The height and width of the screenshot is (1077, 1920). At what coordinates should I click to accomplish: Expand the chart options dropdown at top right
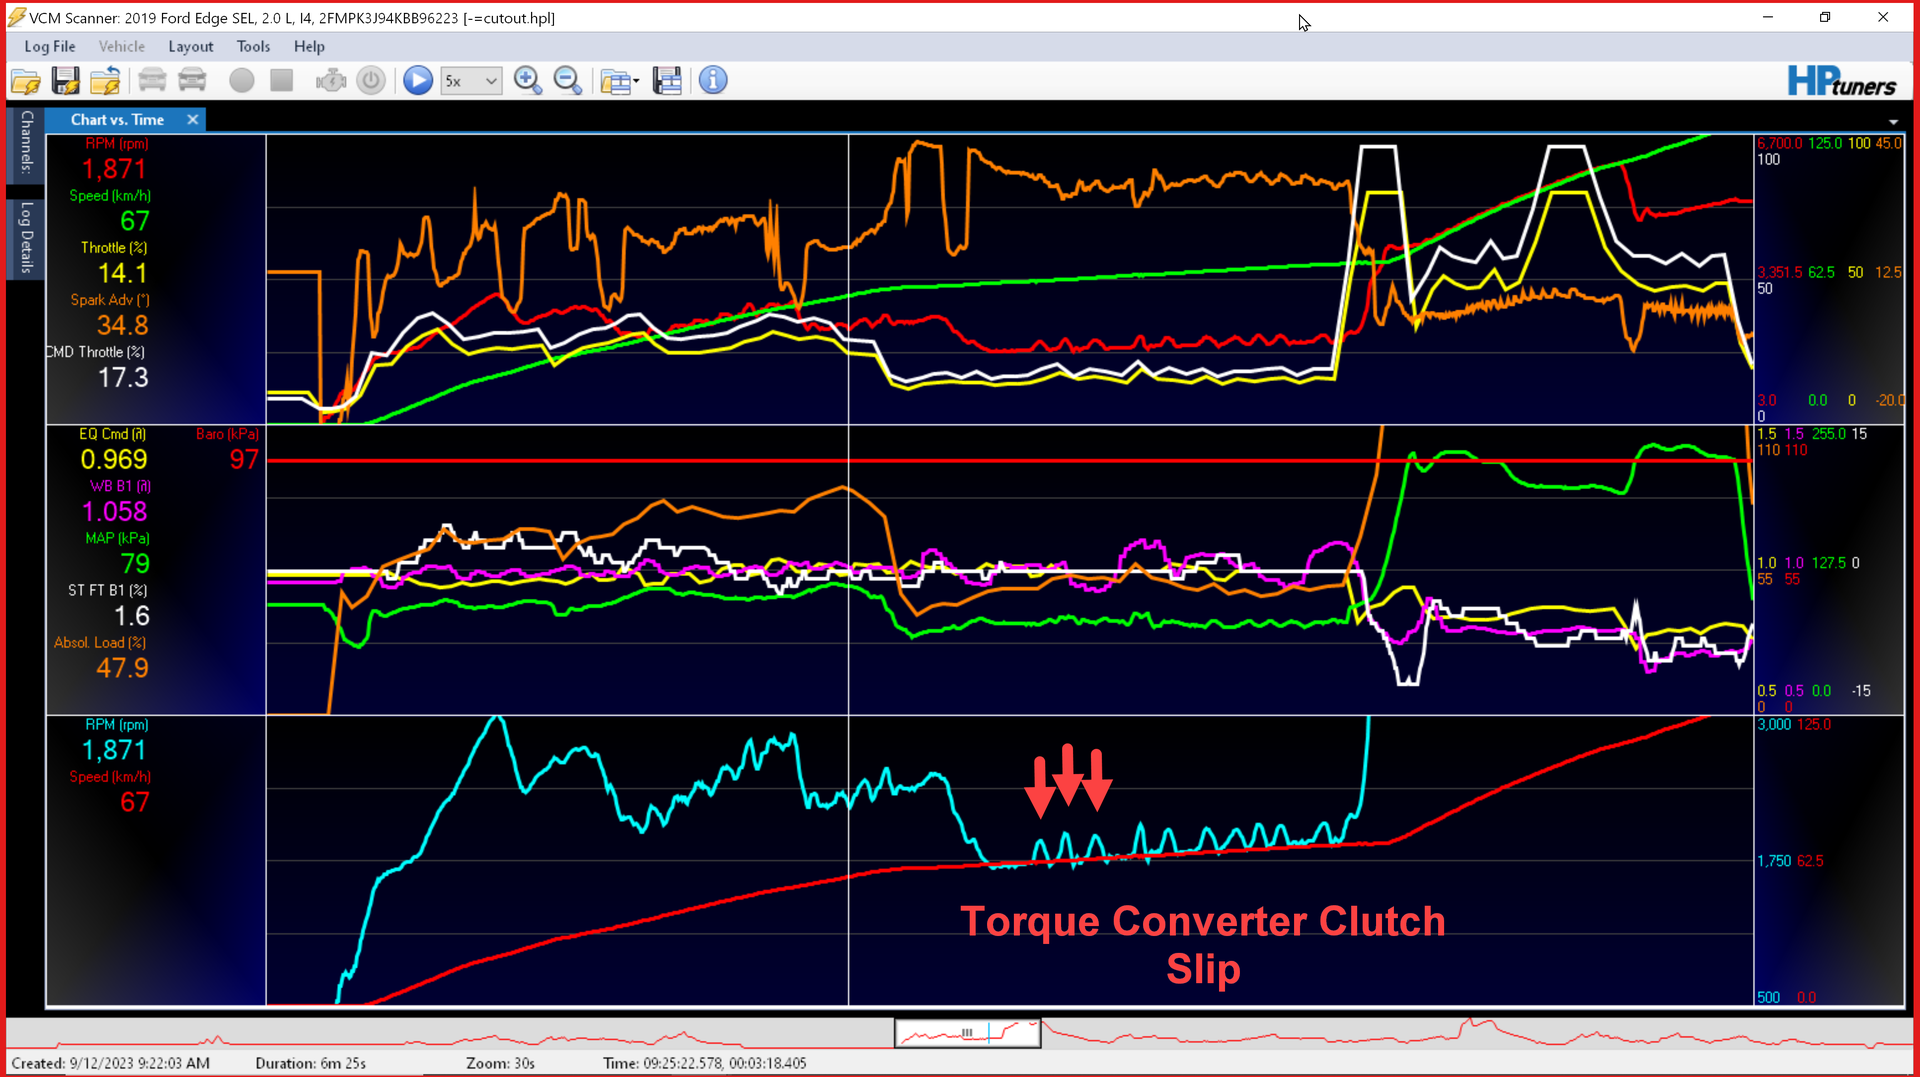pyautogui.click(x=1893, y=121)
